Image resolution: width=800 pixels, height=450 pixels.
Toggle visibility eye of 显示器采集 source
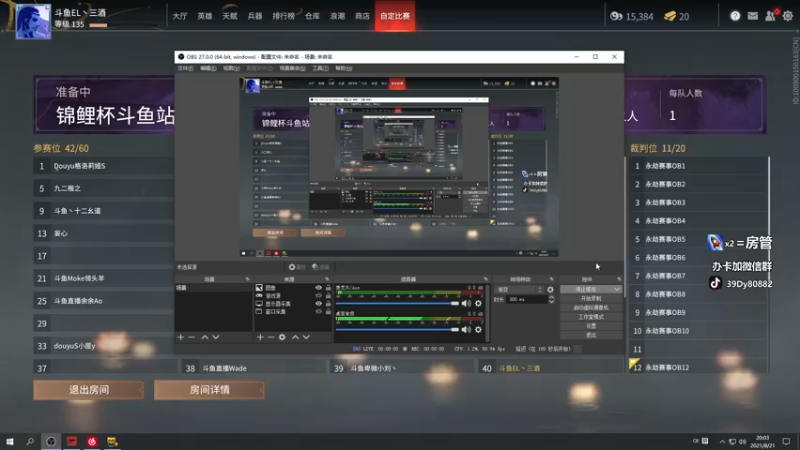pos(318,304)
